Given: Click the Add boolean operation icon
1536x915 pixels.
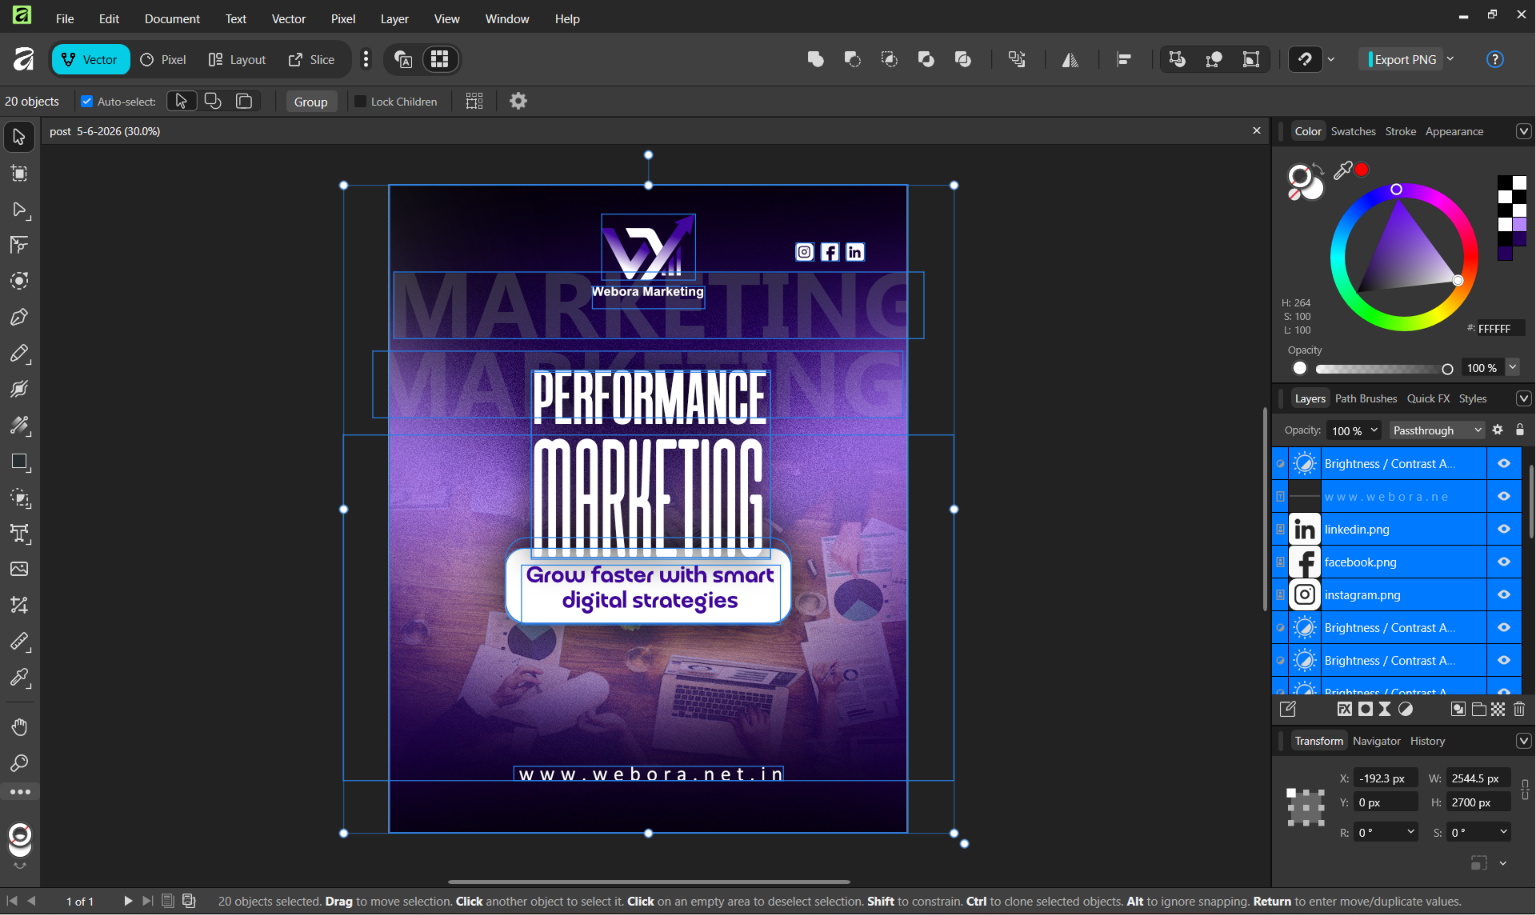Looking at the screenshot, I should 815,59.
